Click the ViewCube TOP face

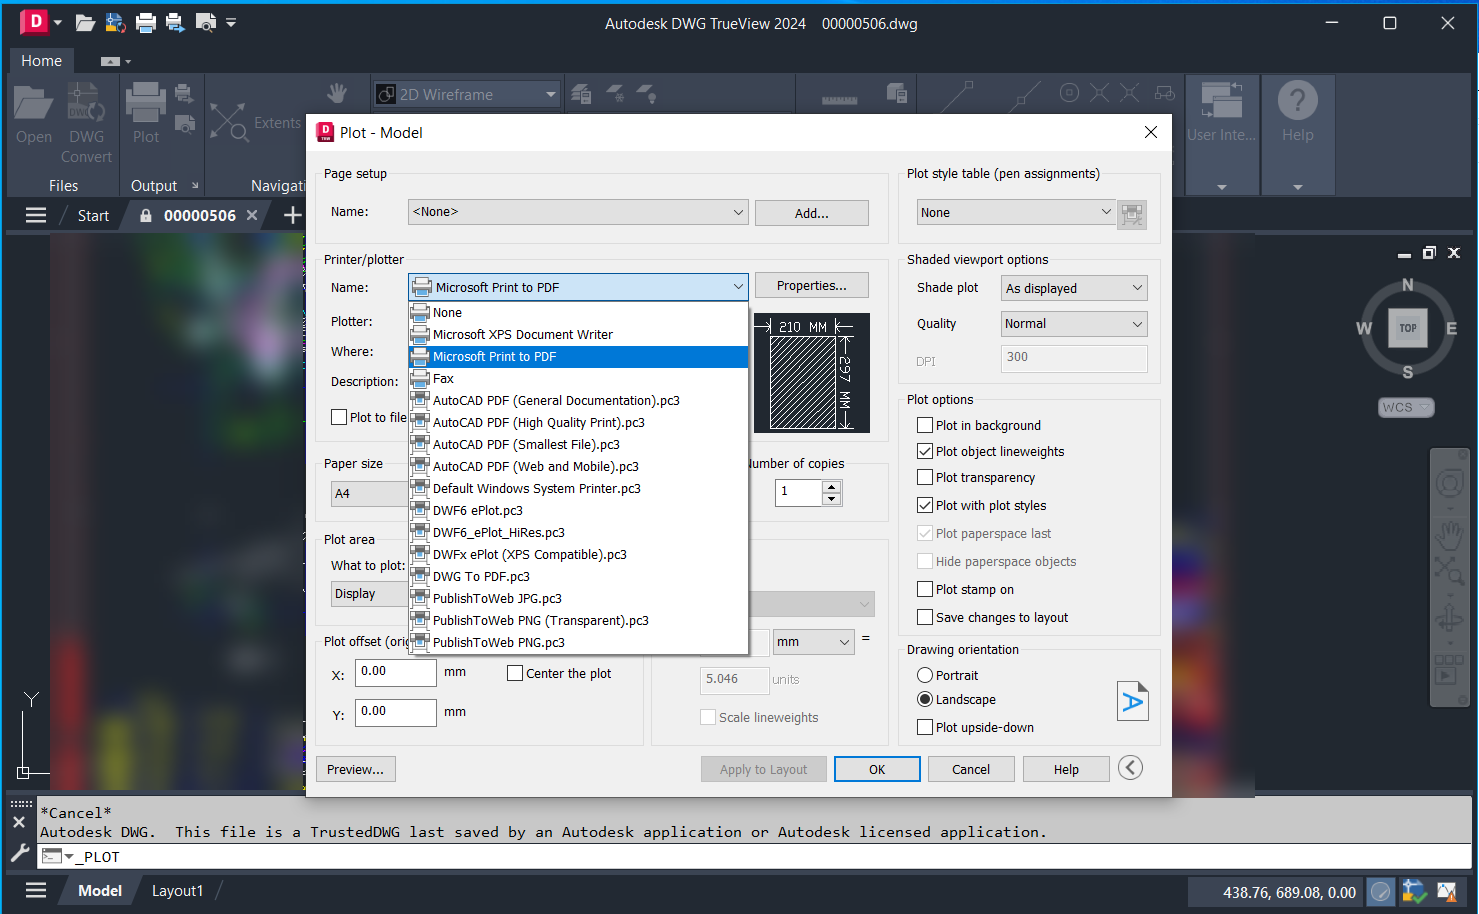(1407, 328)
